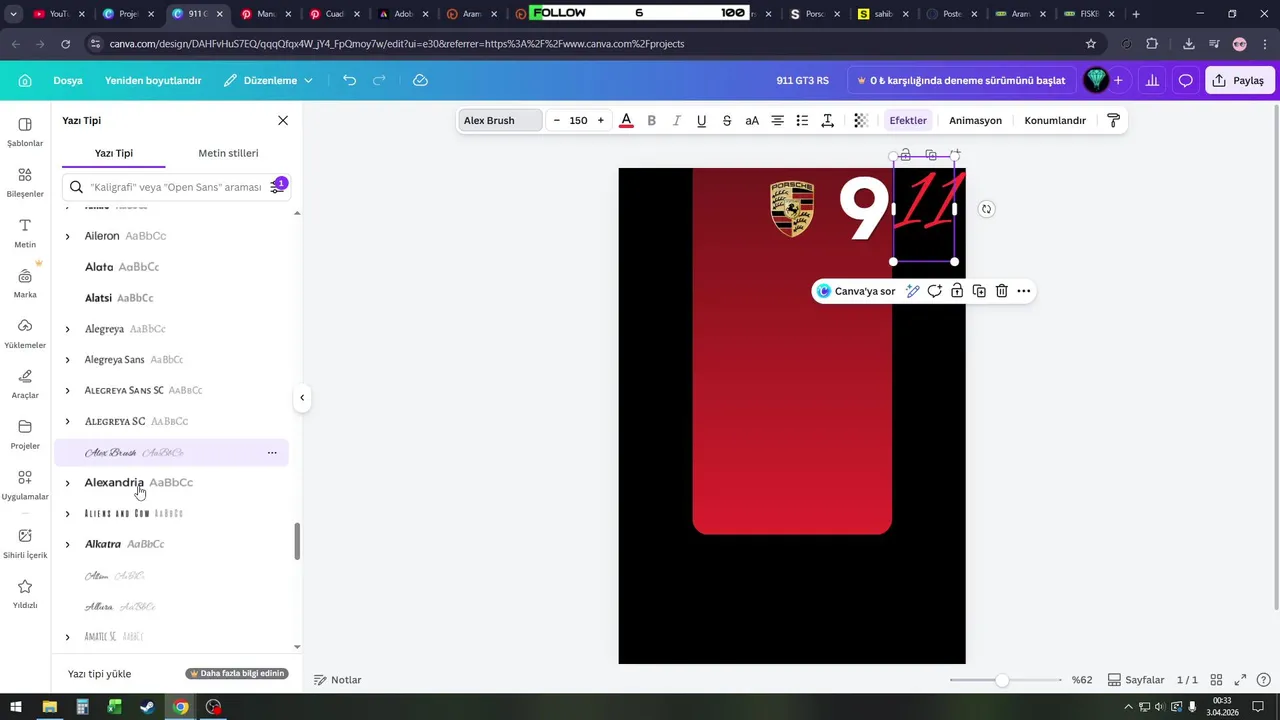Image resolution: width=1280 pixels, height=720 pixels.
Task: Undo the last action
Action: click(x=349, y=80)
